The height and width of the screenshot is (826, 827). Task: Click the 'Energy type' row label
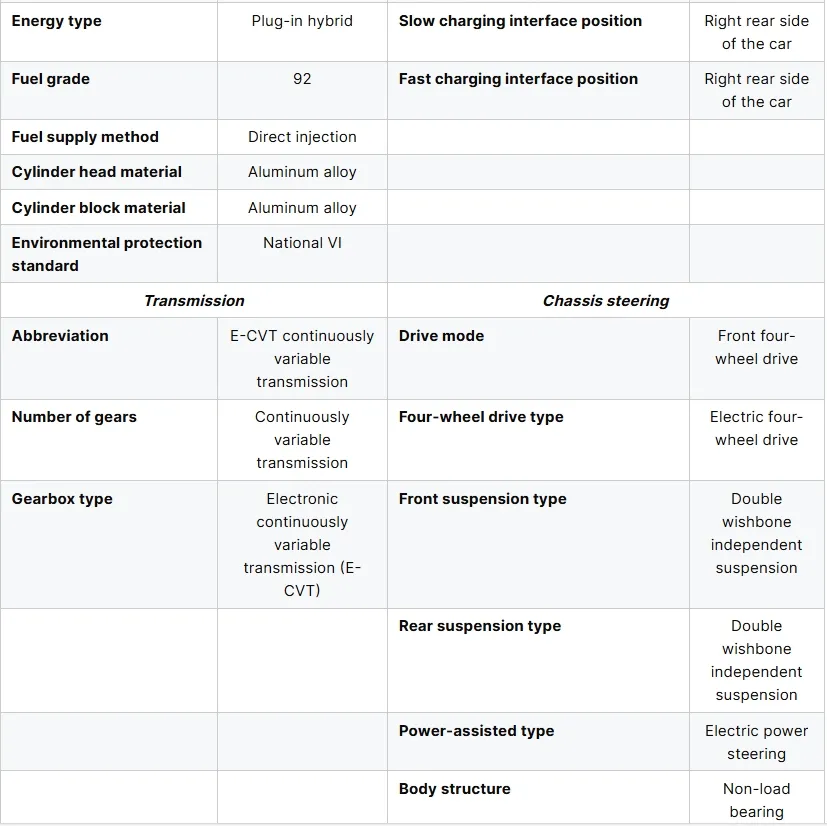(57, 21)
